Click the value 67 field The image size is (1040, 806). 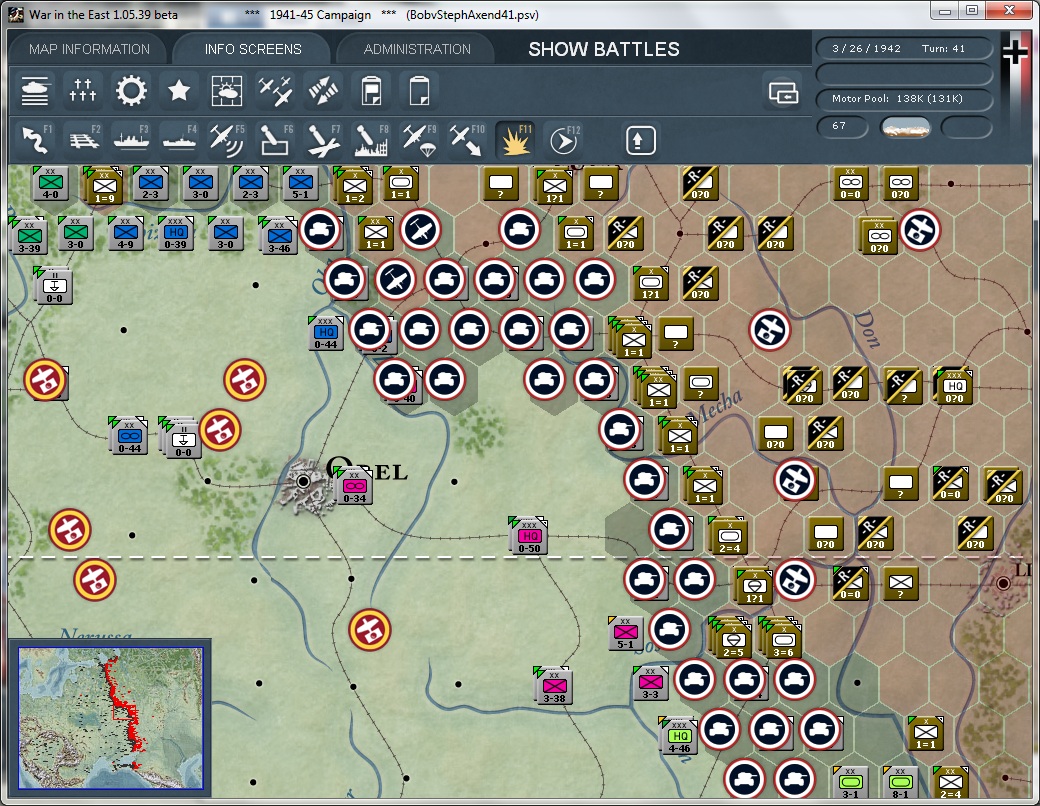[x=842, y=126]
